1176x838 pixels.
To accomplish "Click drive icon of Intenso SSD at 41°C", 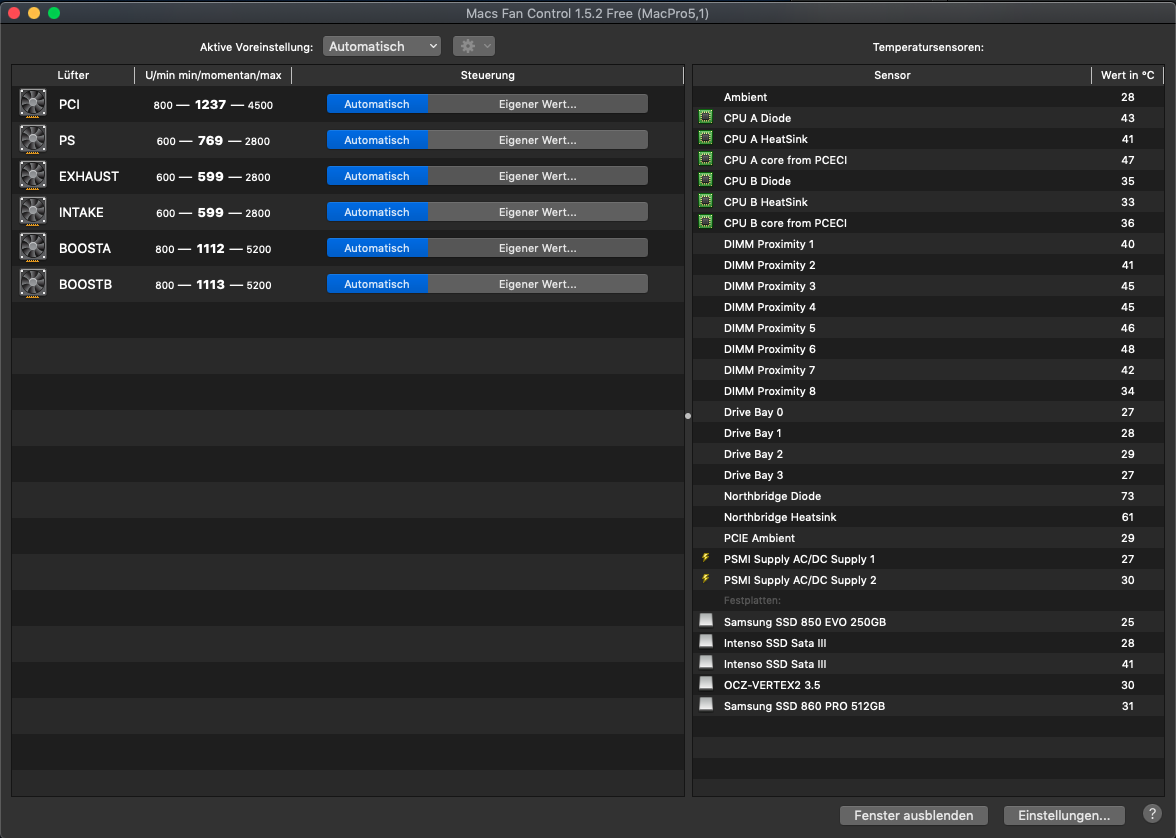I will coord(706,662).
